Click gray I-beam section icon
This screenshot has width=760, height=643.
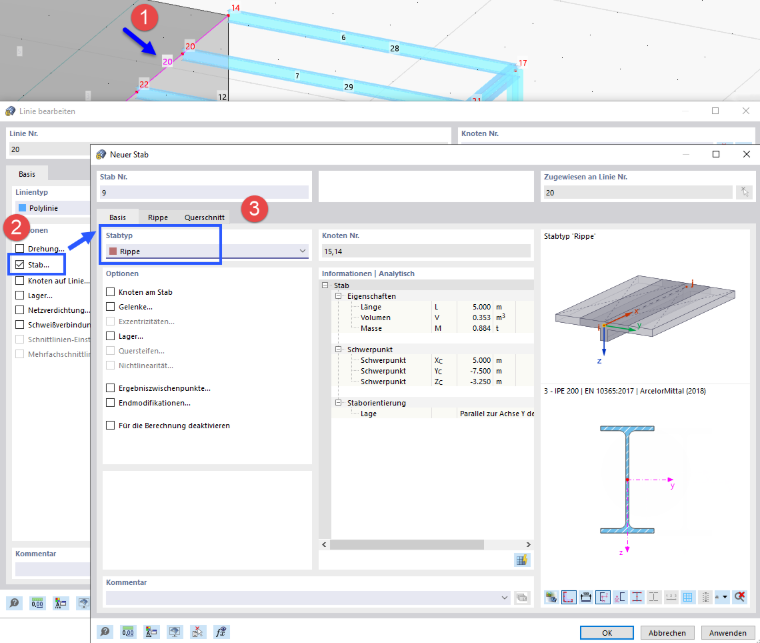pos(654,597)
